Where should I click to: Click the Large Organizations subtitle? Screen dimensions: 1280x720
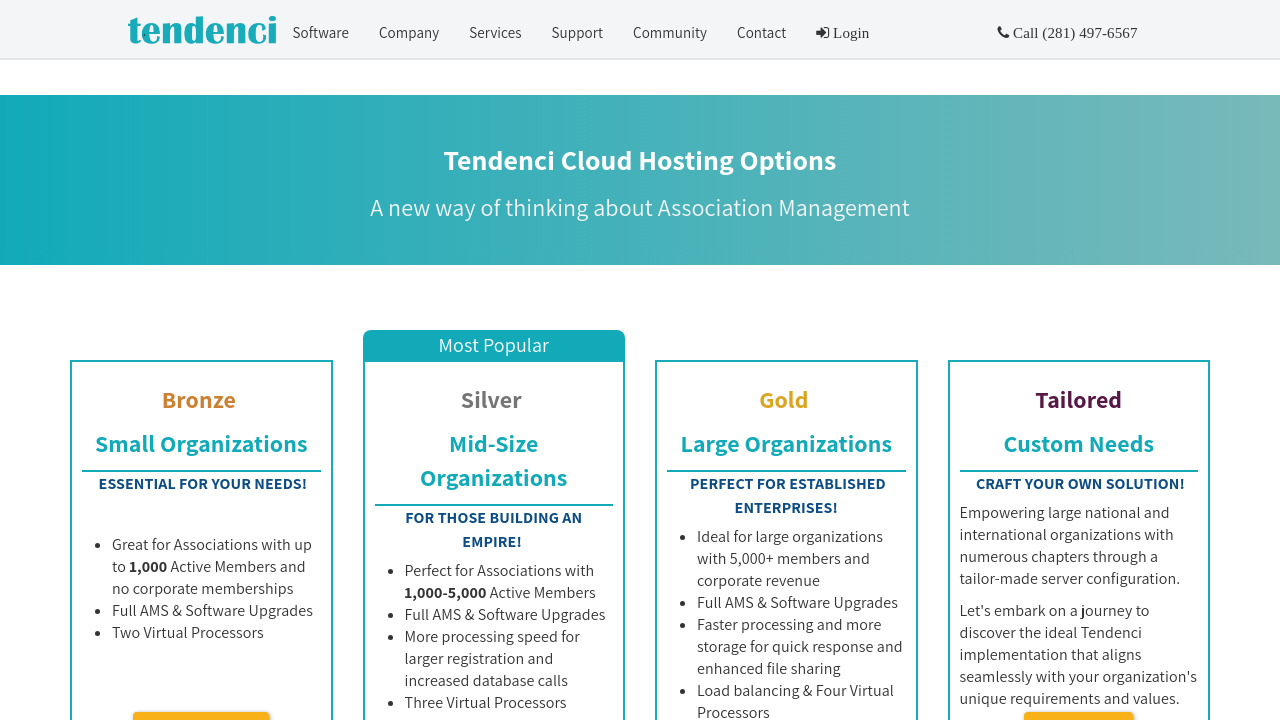[x=786, y=444]
